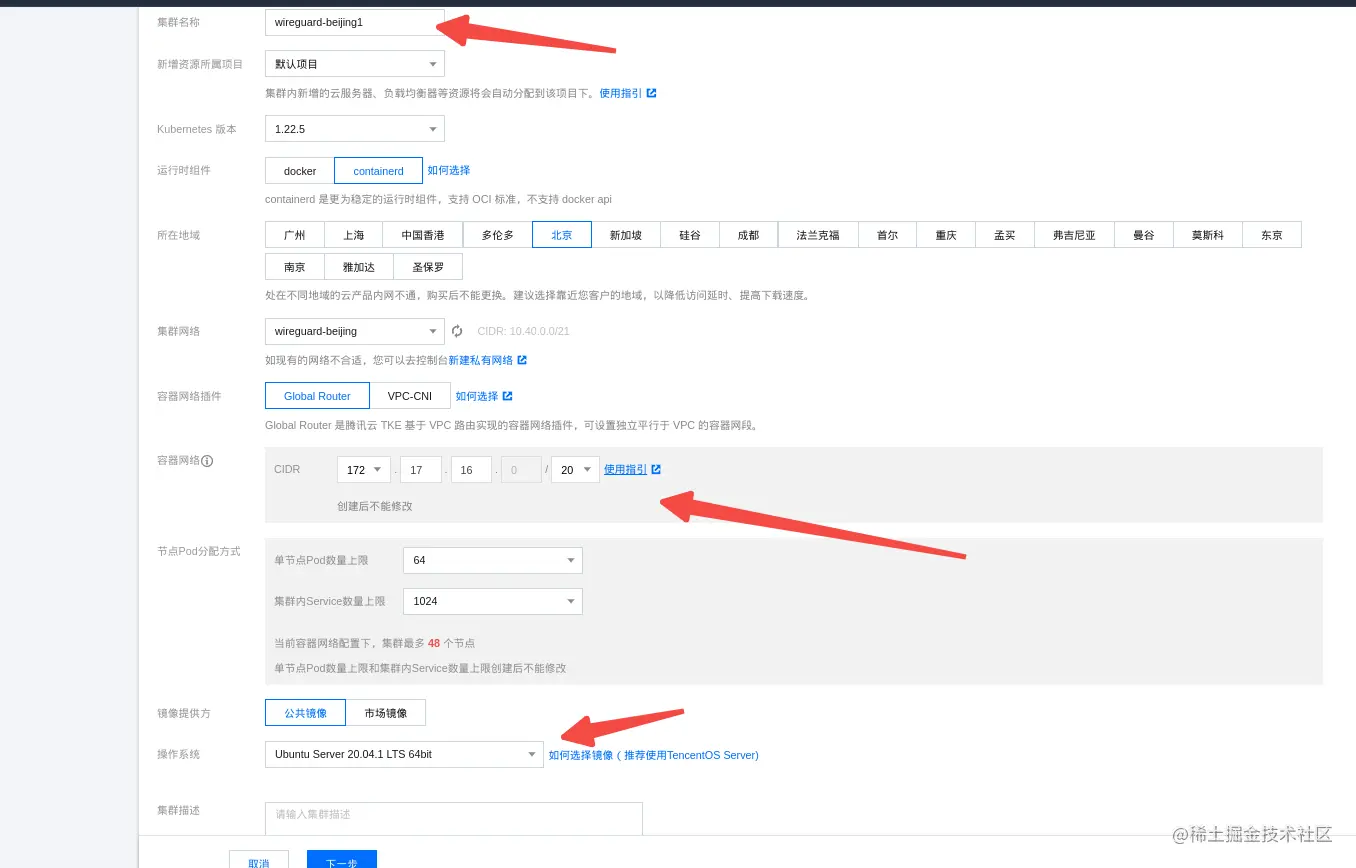Click the external-link icon beside the VPC-CNI 如何选择 link

click(x=508, y=396)
